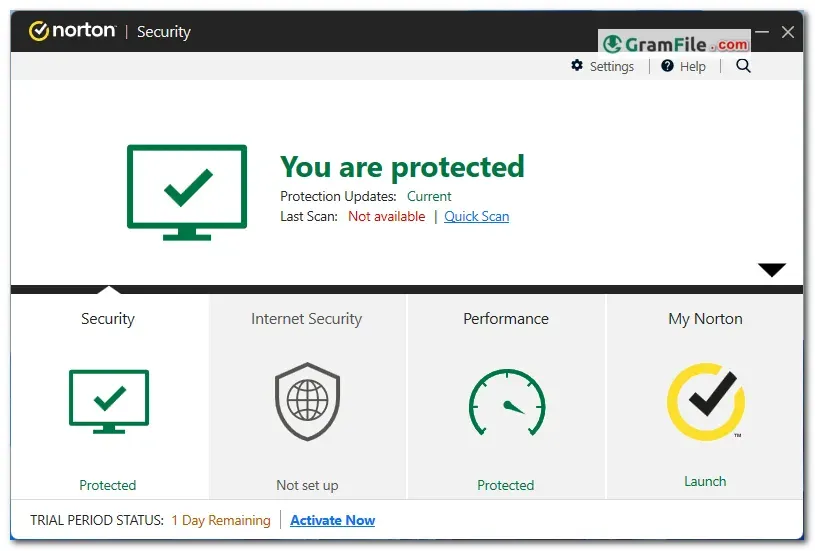Click the Security tile monitor icon
815x551 pixels.
[x=109, y=401]
